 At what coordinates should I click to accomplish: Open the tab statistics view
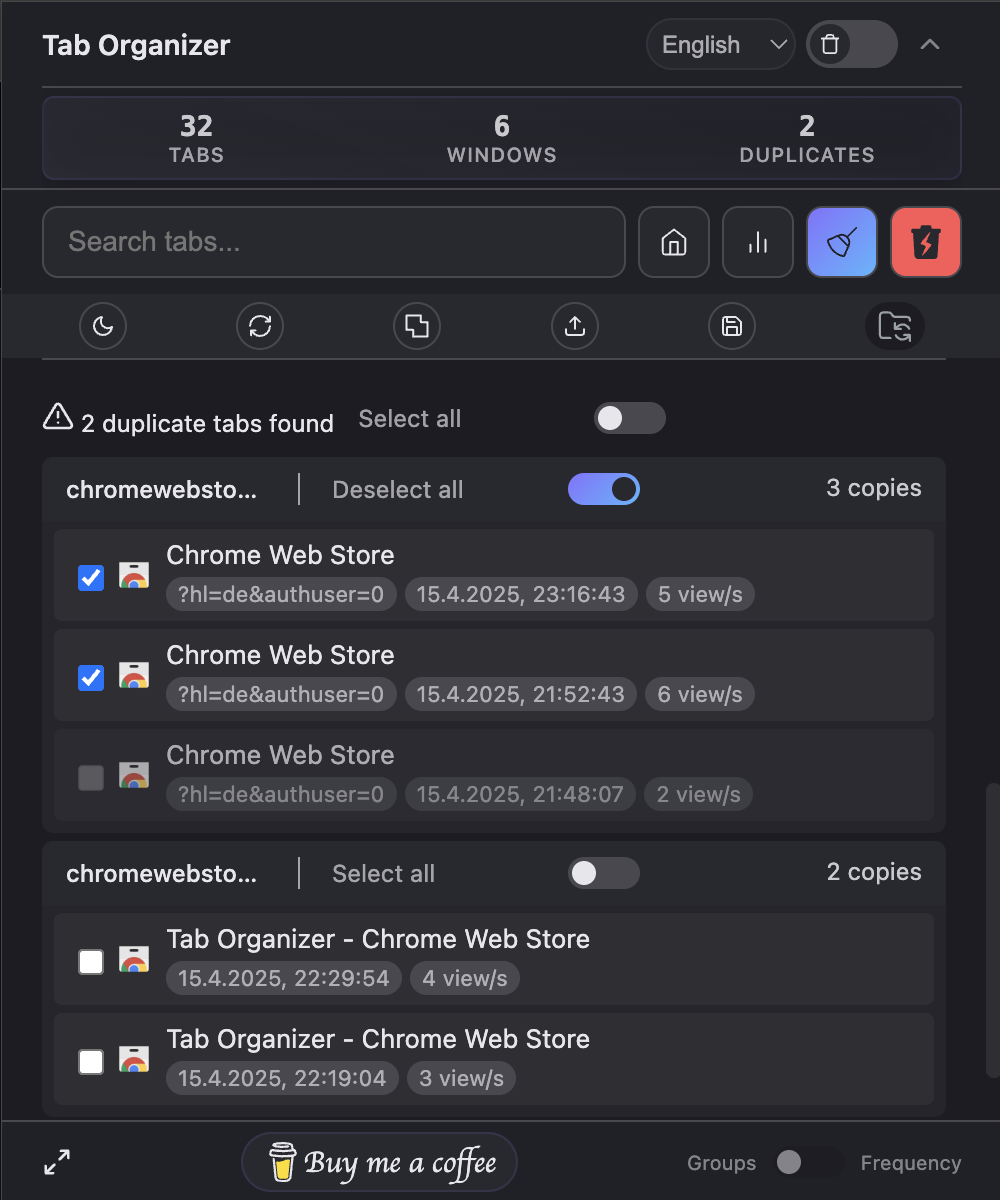point(758,242)
